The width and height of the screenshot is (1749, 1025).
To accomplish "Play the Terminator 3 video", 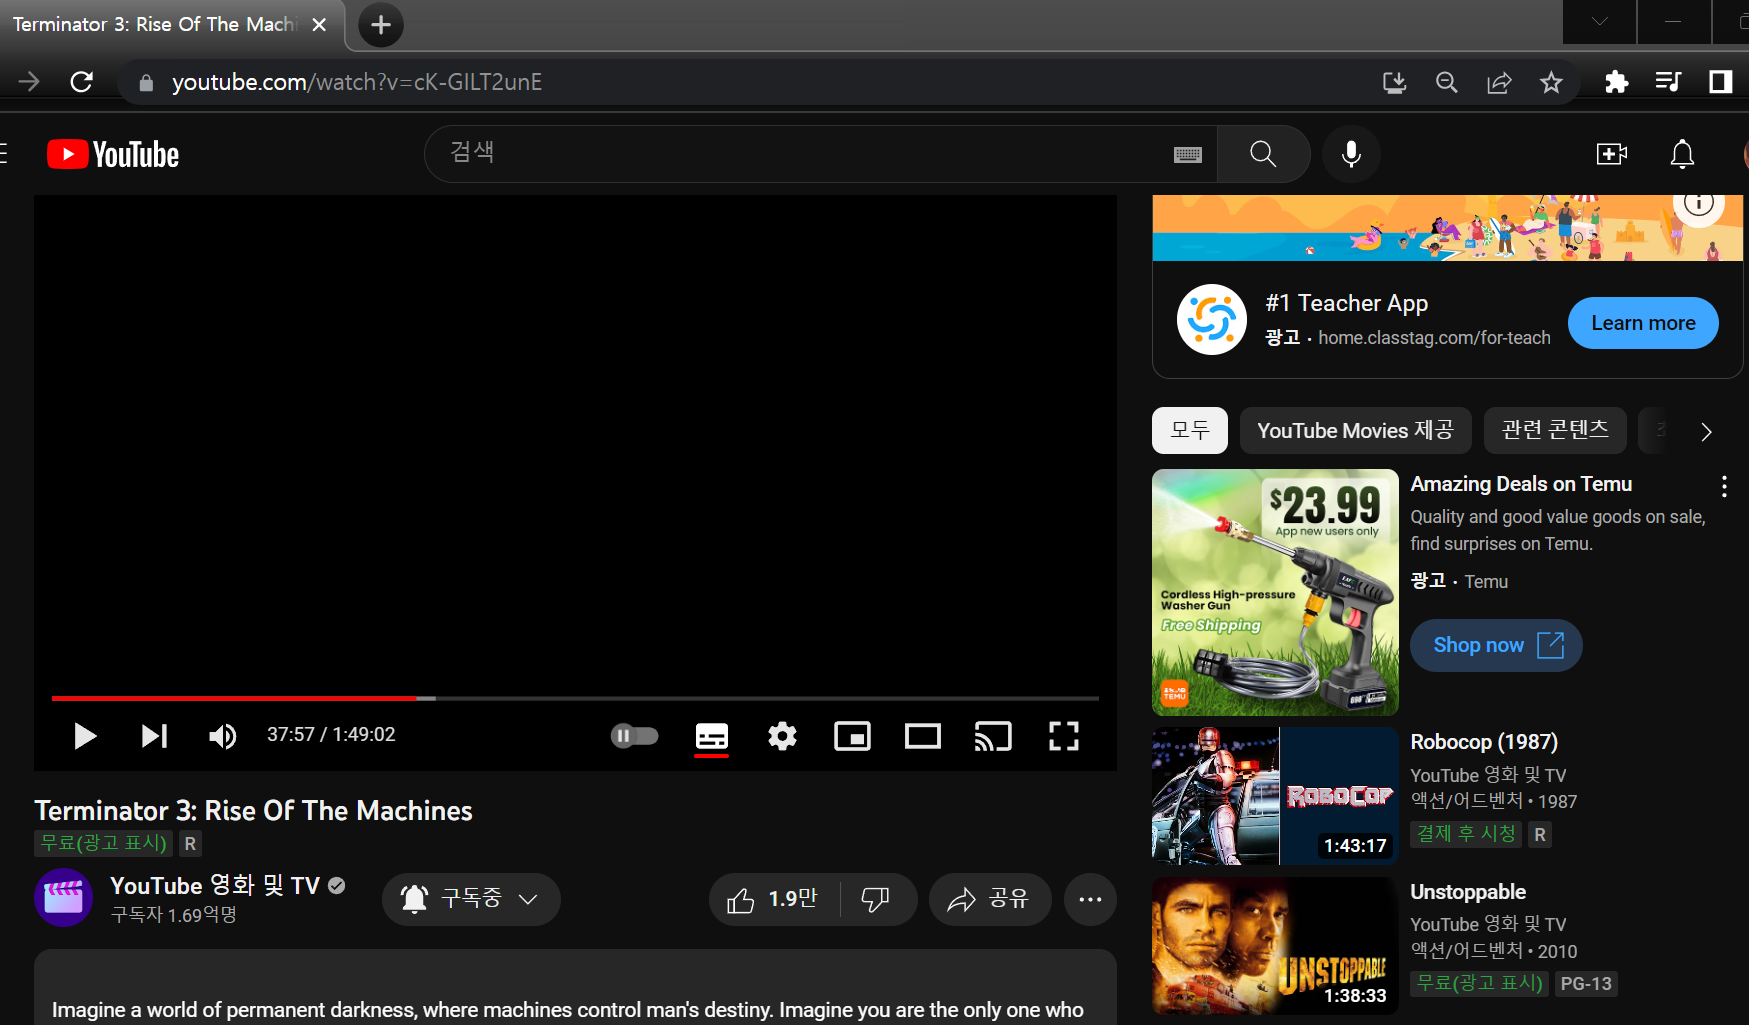I will pyautogui.click(x=85, y=737).
